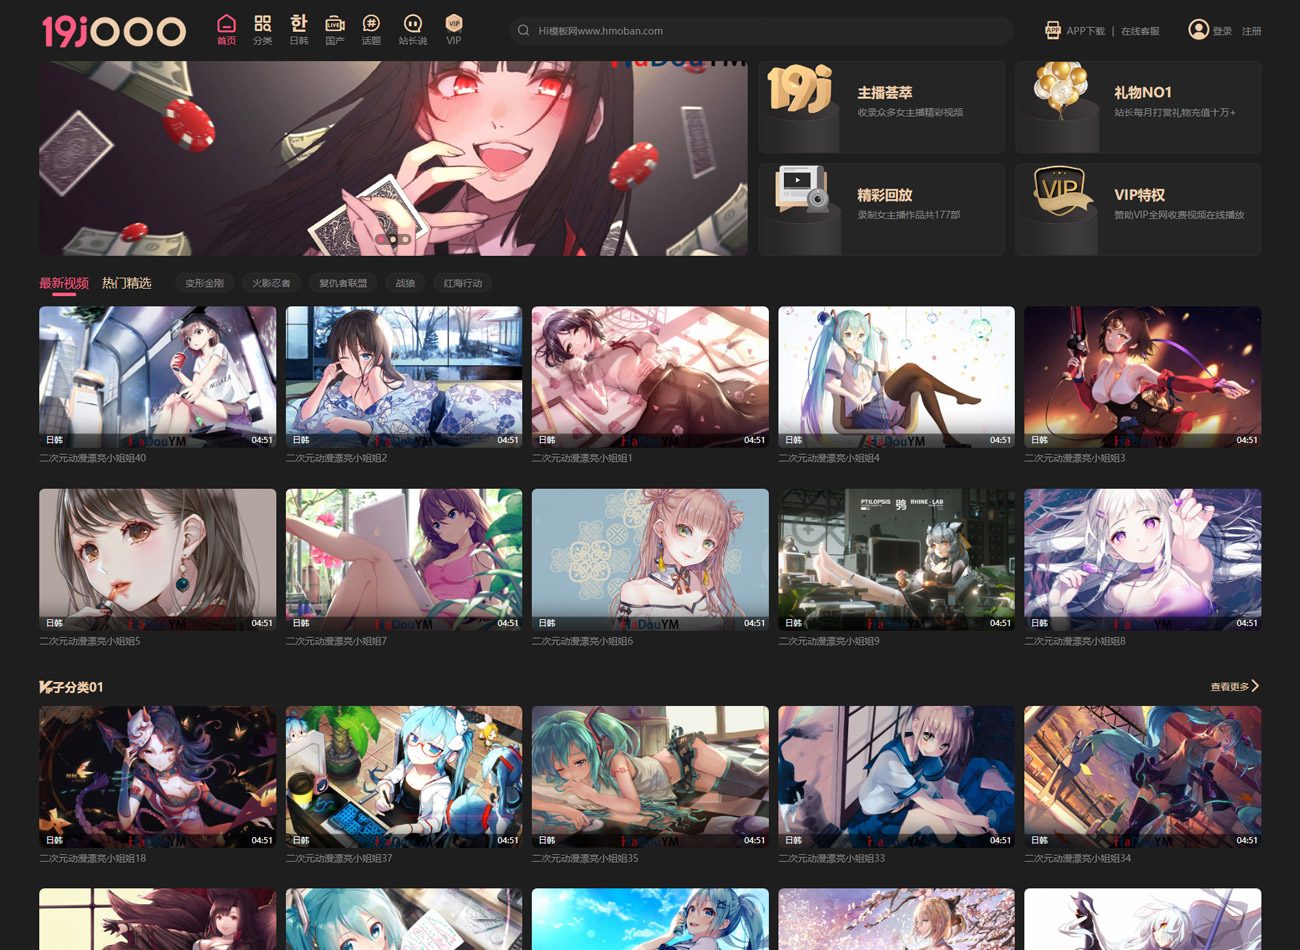
Task: Switch to the 热门精选 tab
Action: tap(127, 283)
